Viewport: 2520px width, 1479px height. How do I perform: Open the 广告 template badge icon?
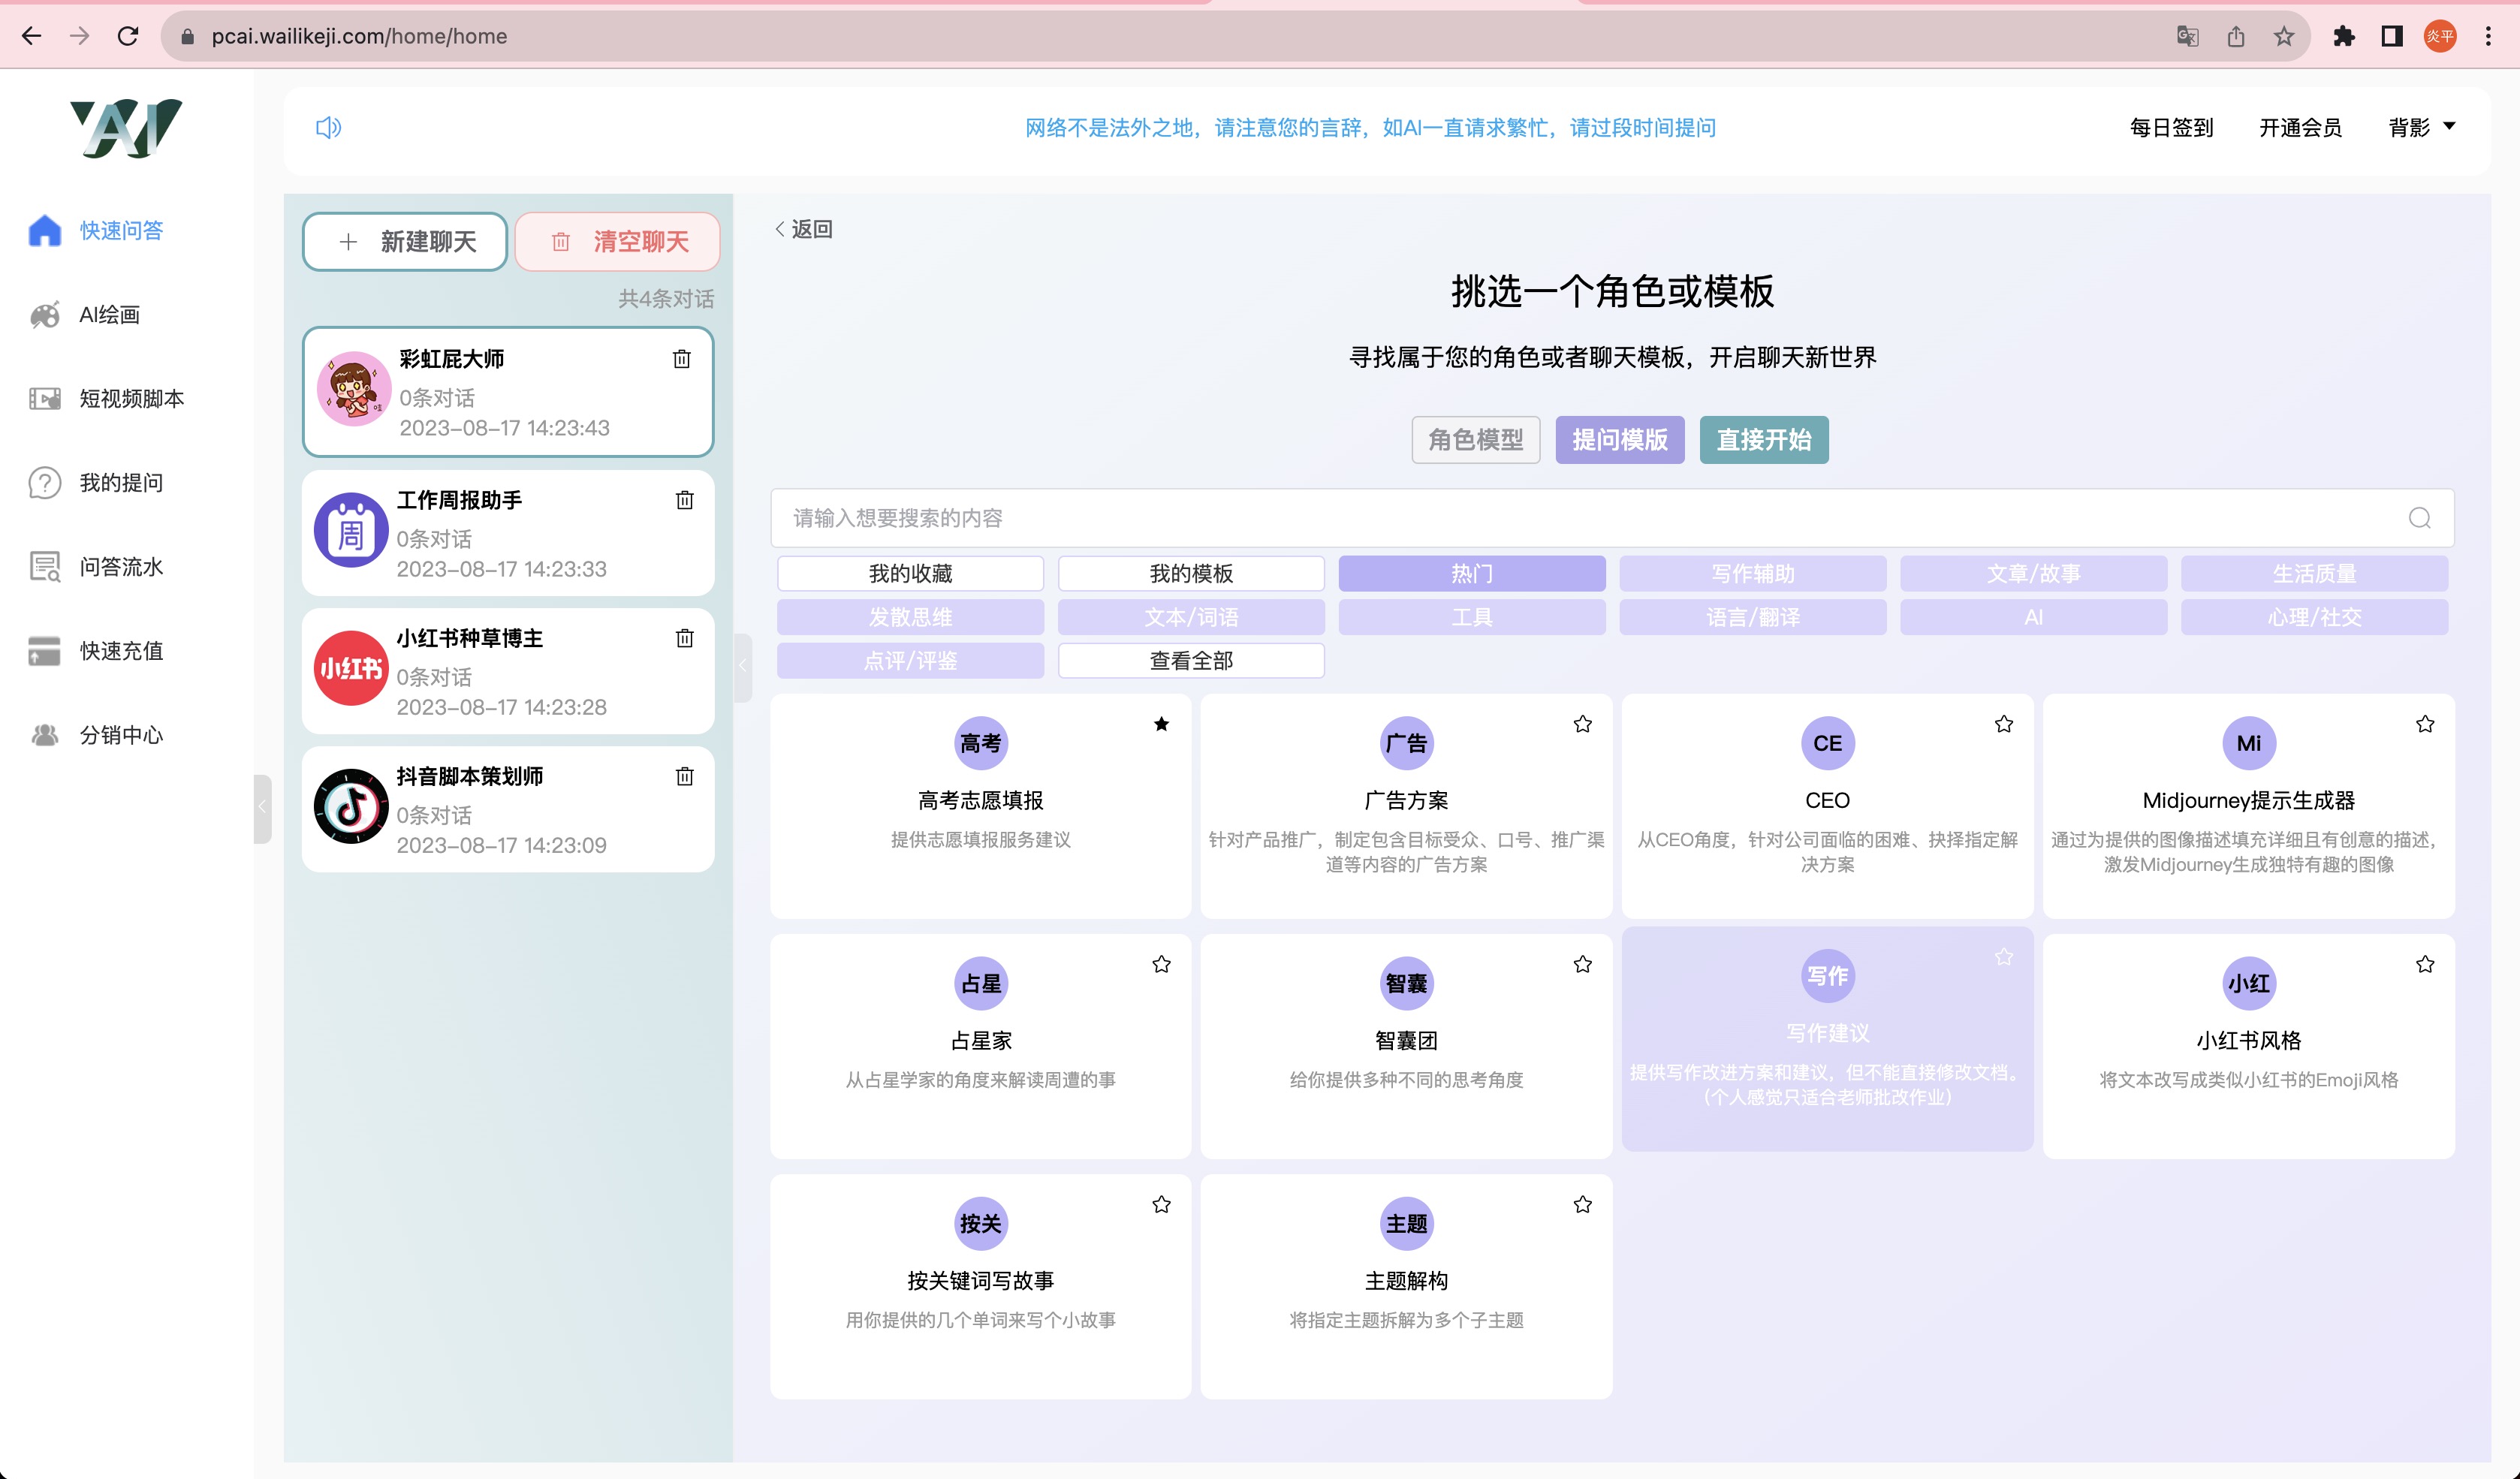pos(1407,743)
